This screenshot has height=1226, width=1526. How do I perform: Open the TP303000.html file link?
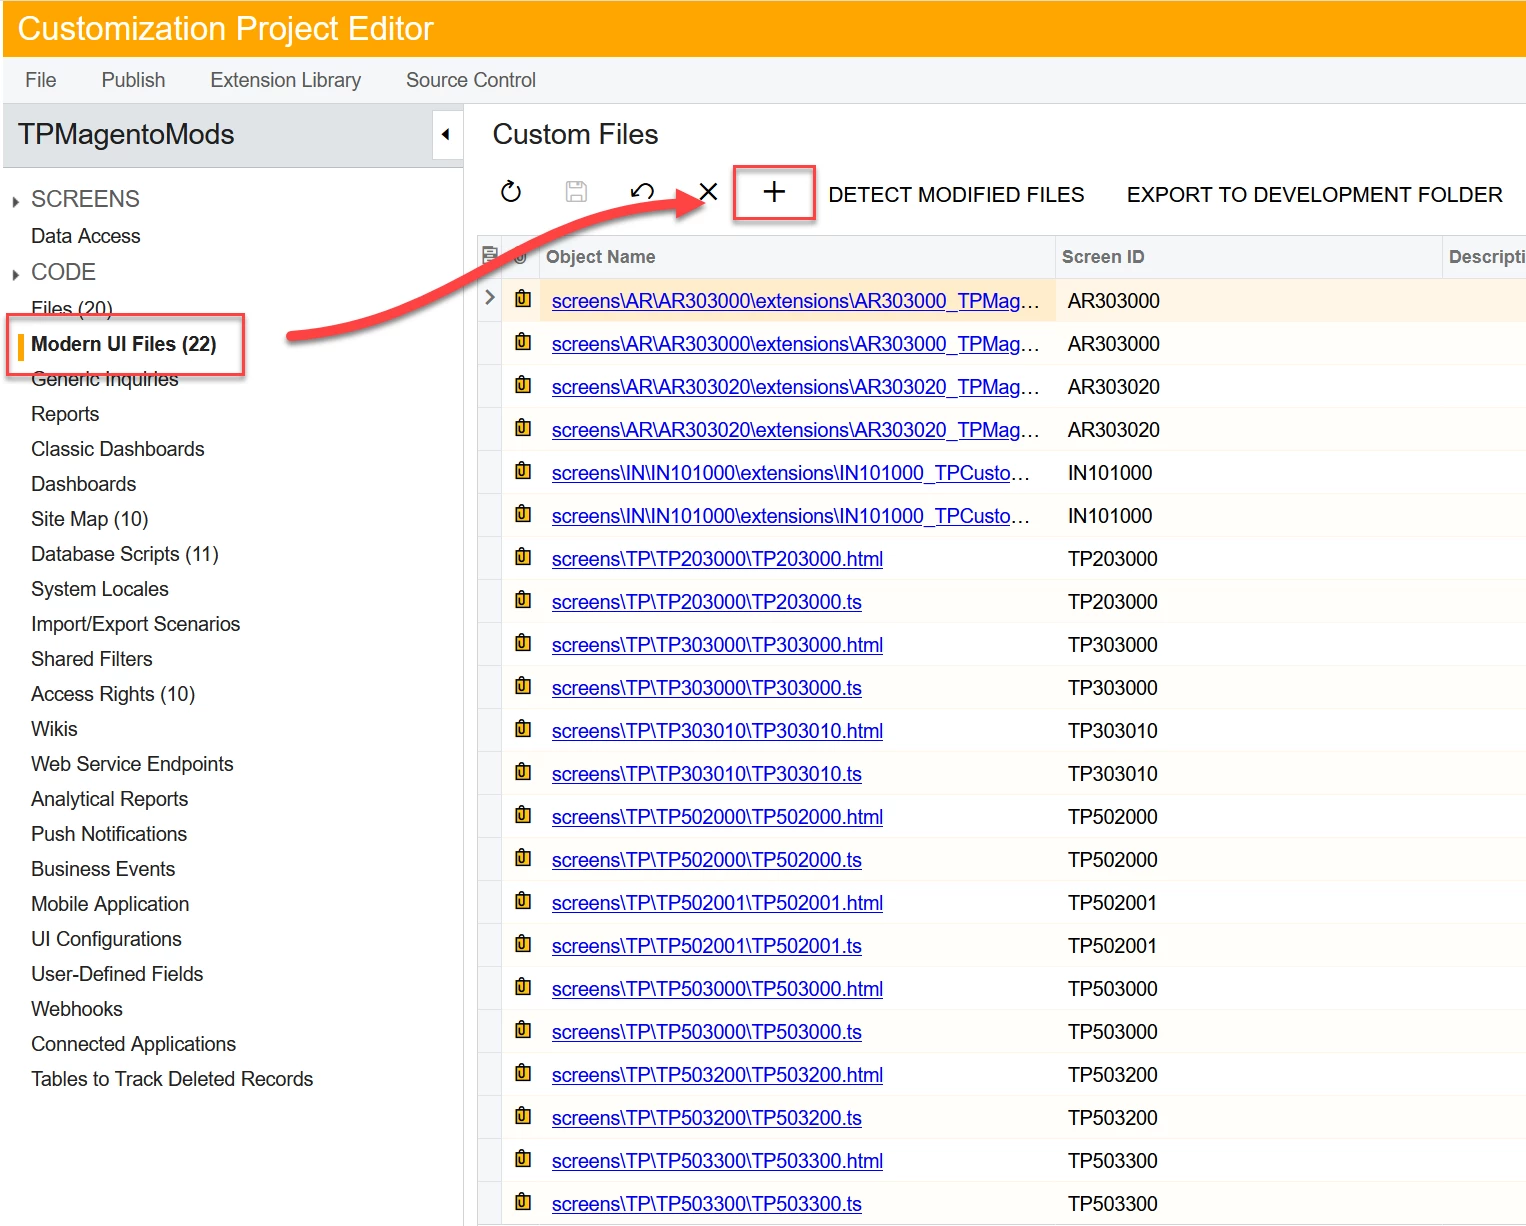(717, 645)
